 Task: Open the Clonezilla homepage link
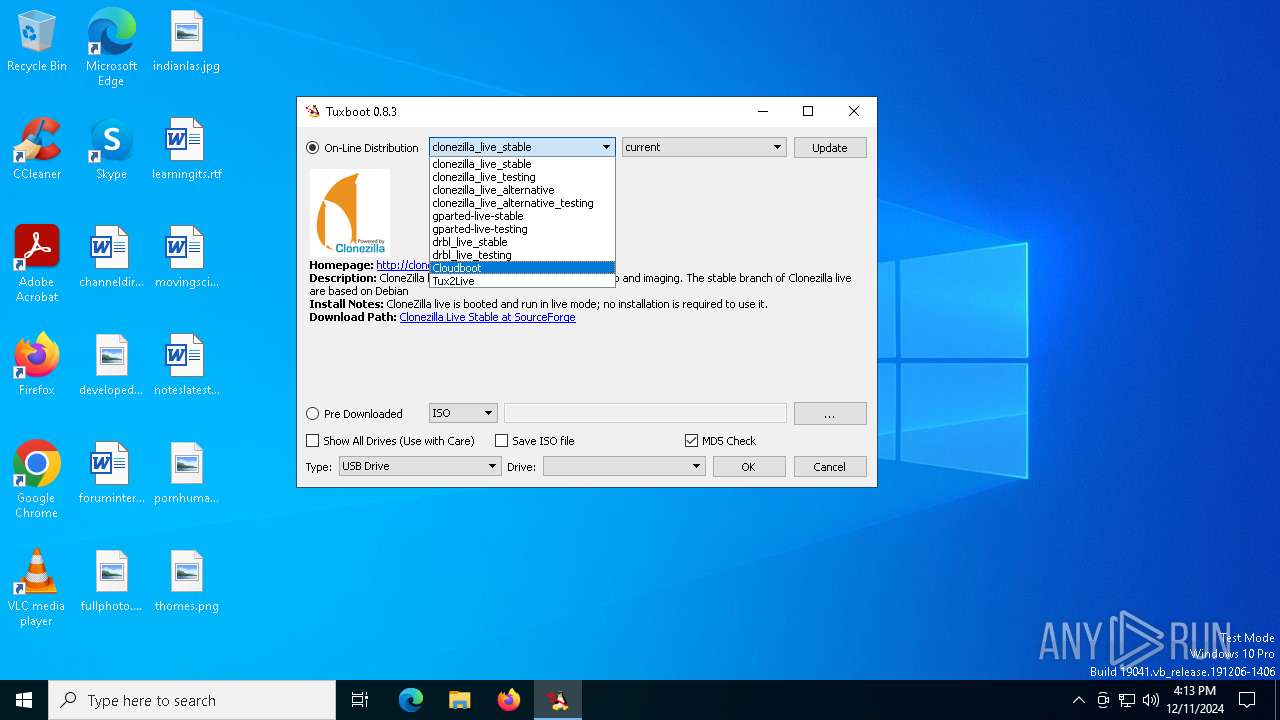tap(403, 265)
